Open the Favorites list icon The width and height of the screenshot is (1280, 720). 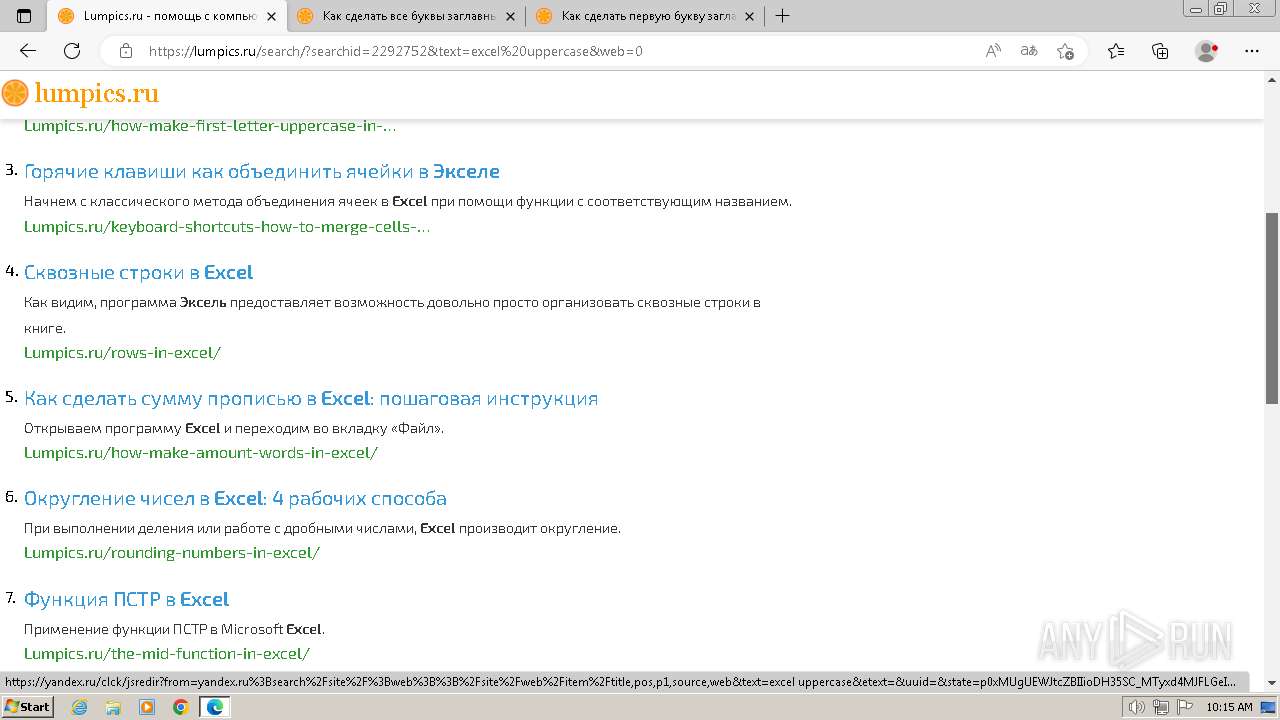coord(1116,51)
